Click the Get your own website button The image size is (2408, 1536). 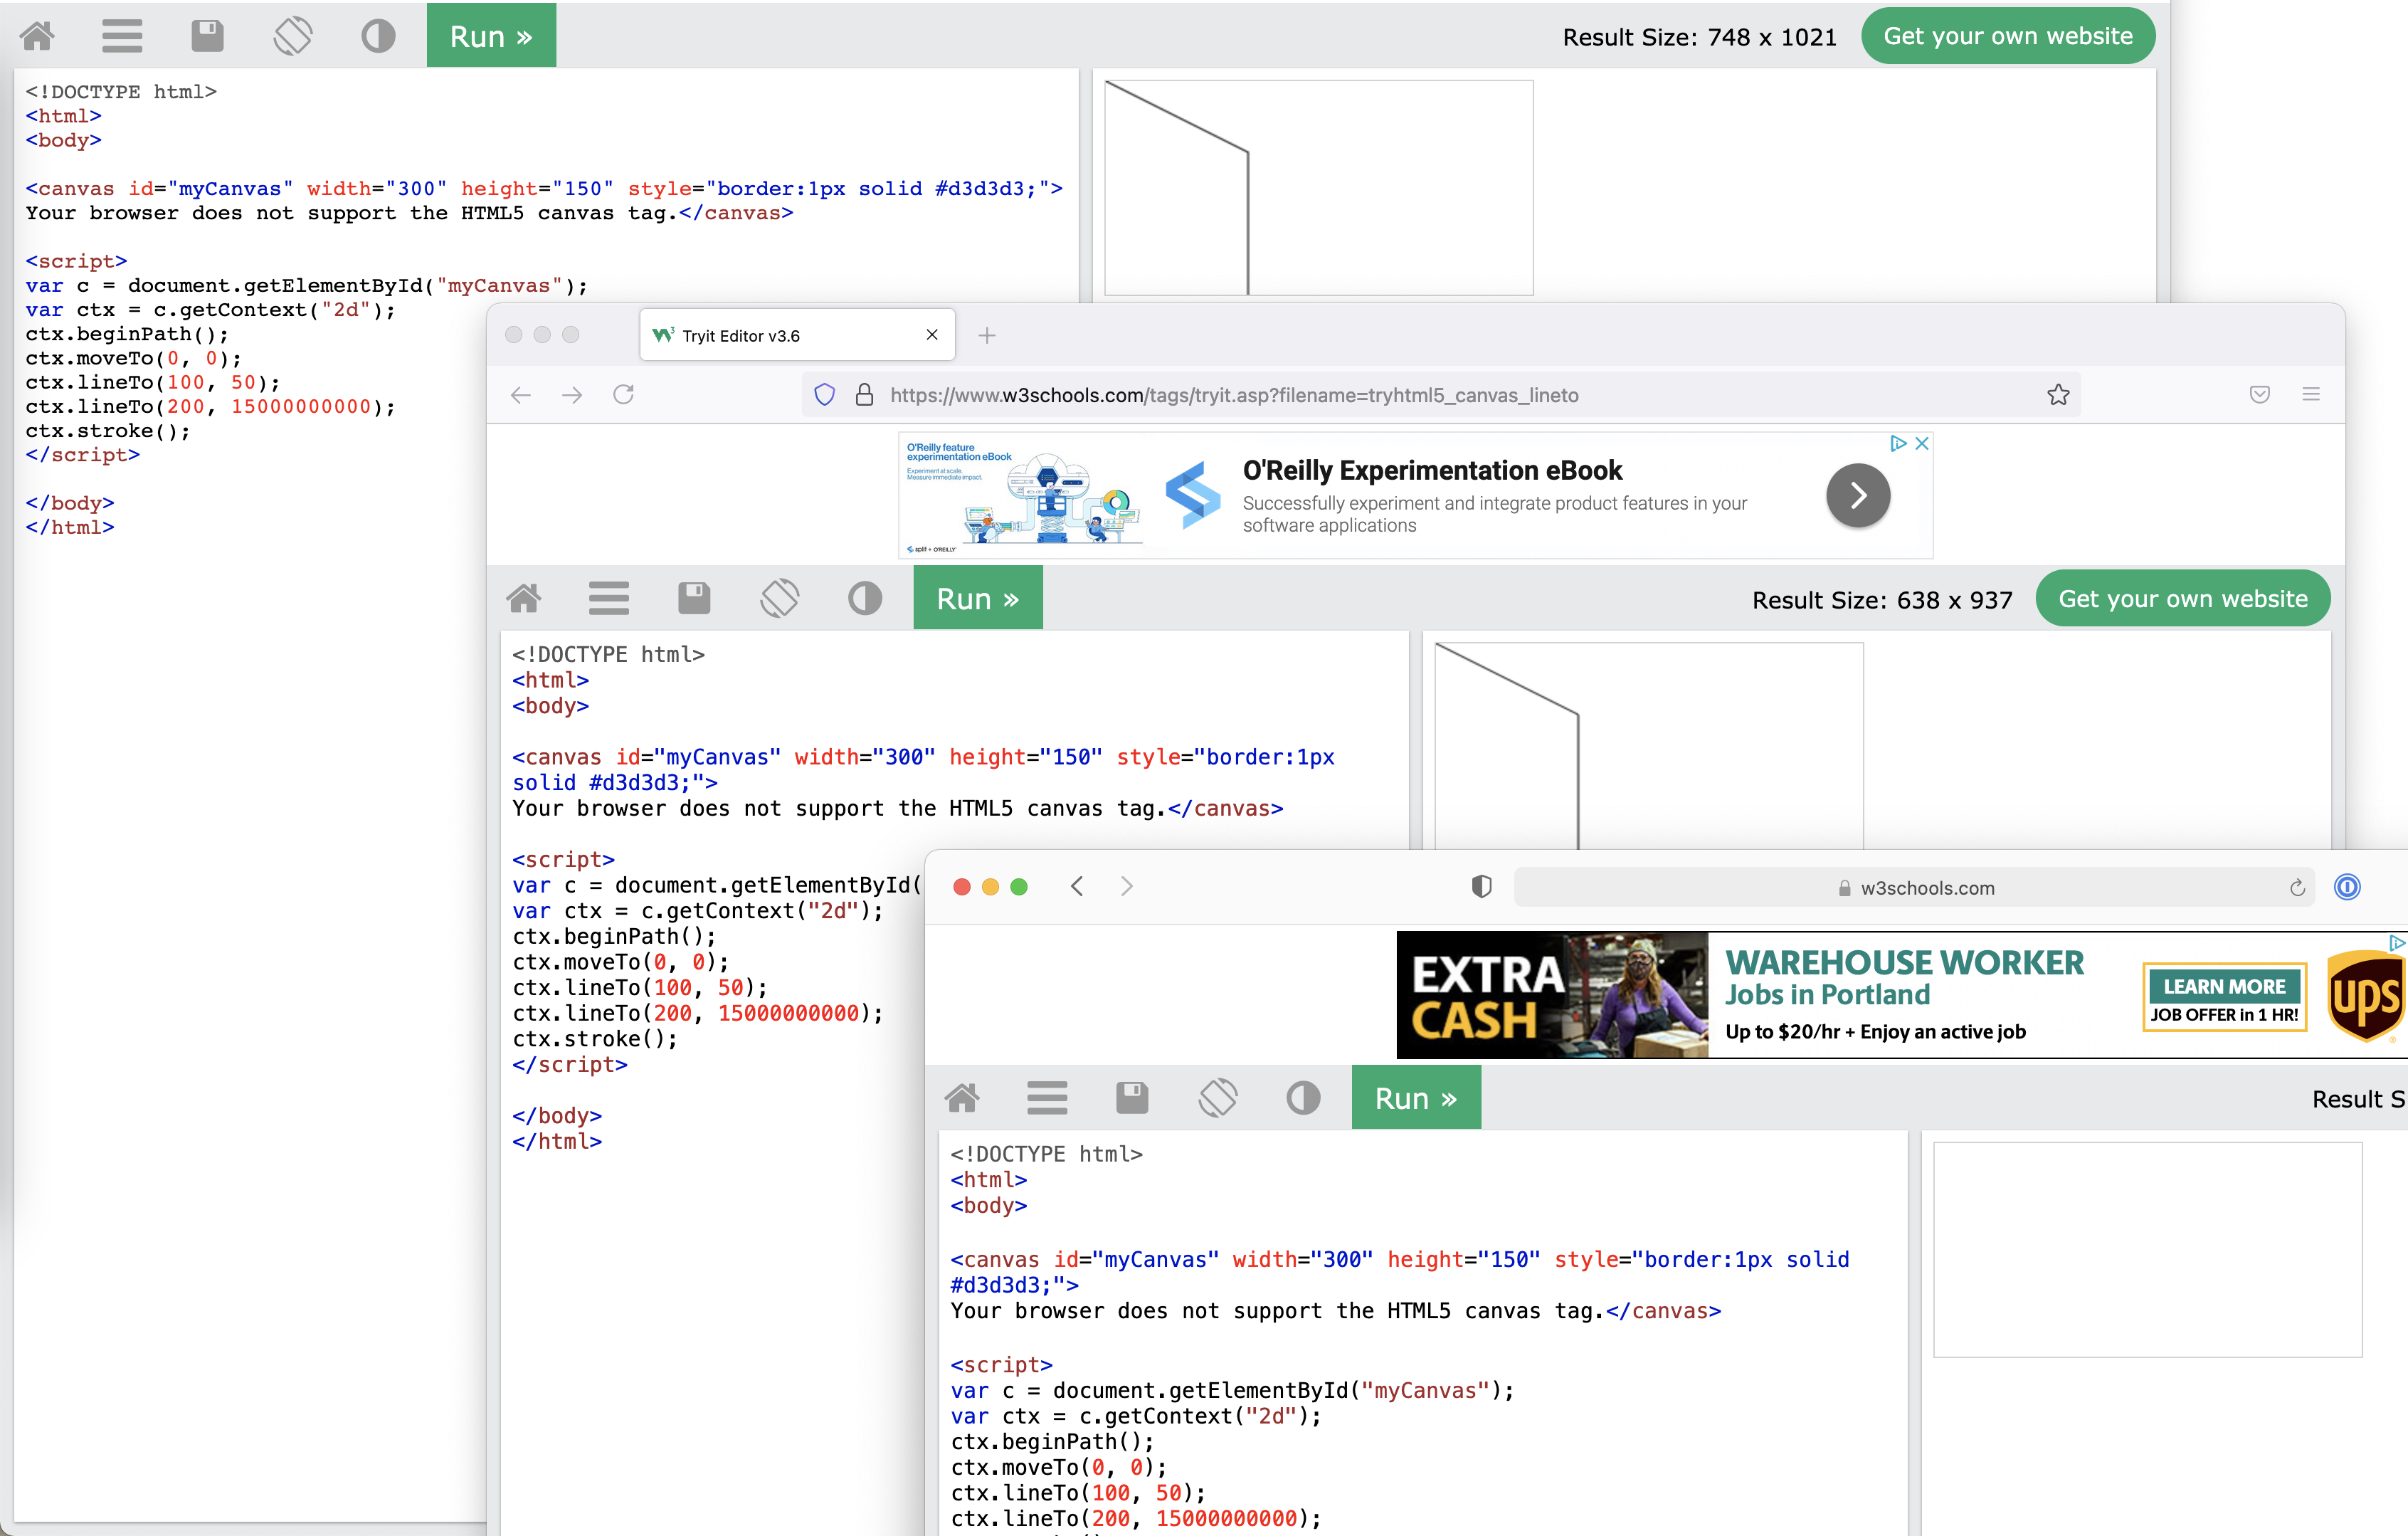[2008, 35]
